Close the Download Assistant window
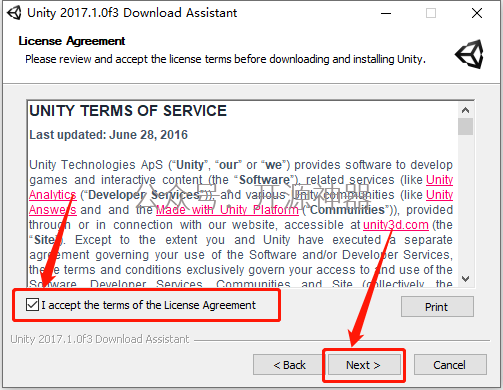This screenshot has width=503, height=390. [x=477, y=13]
